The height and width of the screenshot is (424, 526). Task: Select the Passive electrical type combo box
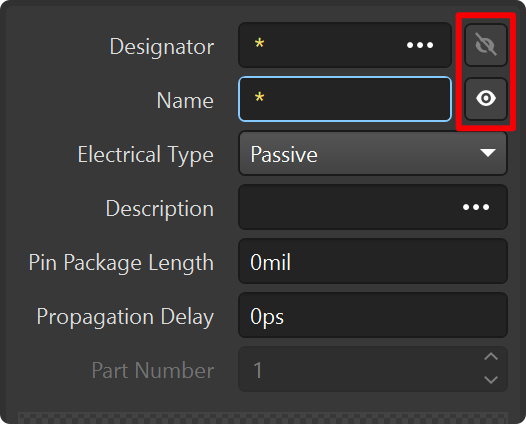pos(373,153)
